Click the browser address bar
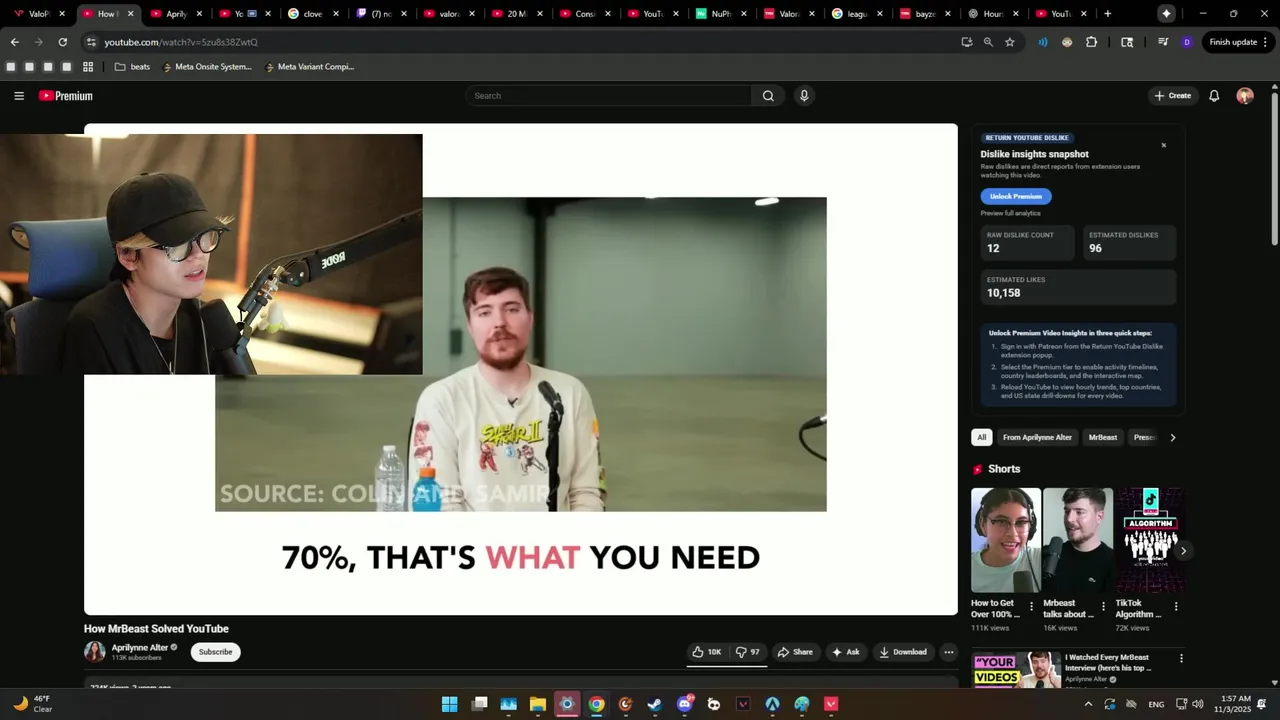 520,42
